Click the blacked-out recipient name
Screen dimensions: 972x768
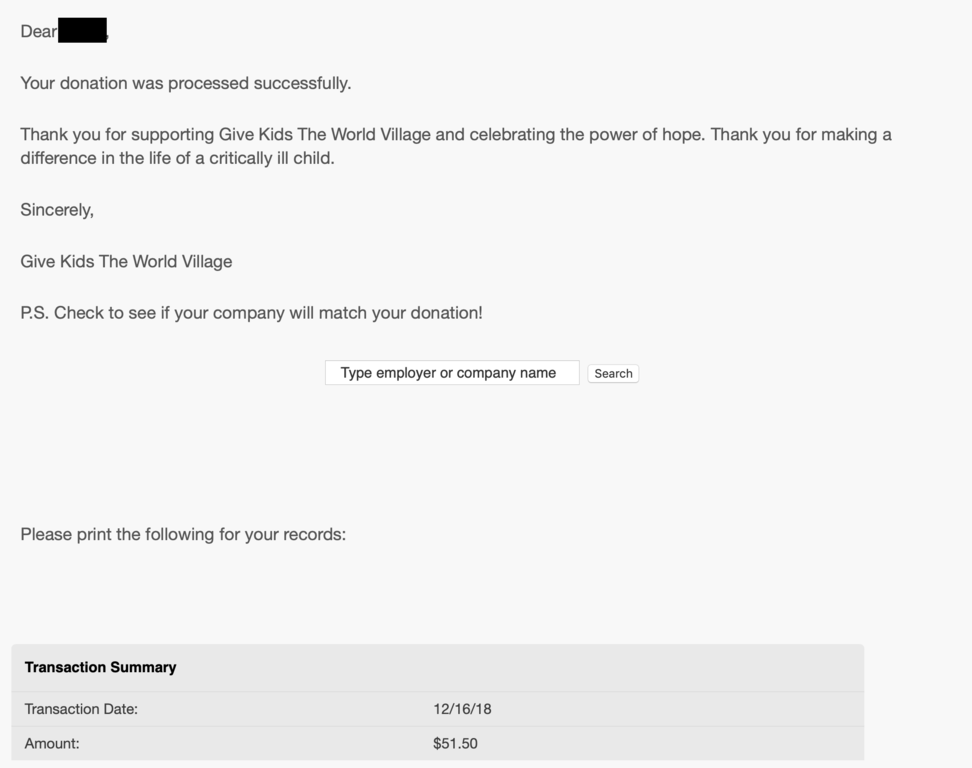click(82, 31)
